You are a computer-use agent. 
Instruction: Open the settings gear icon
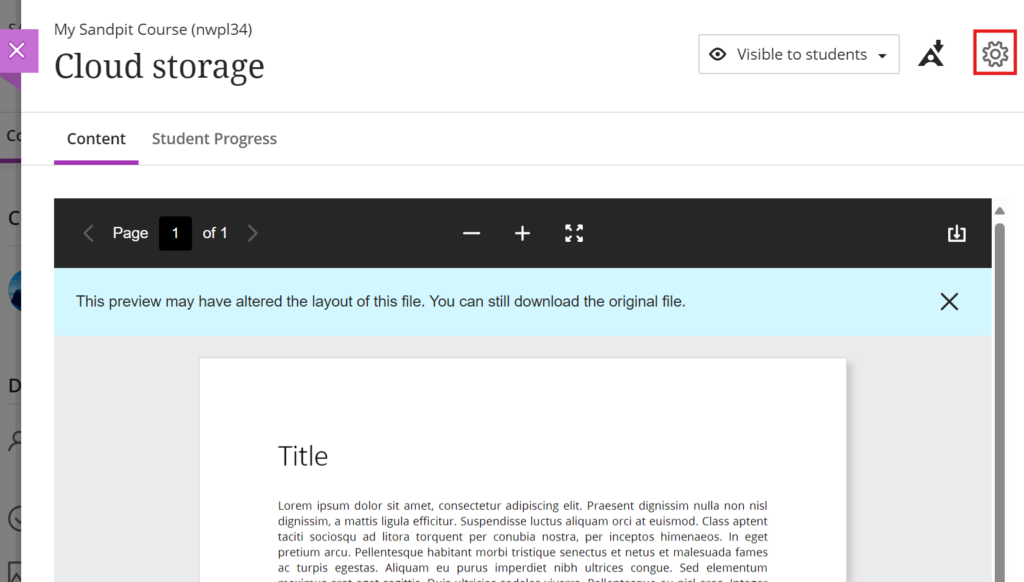[x=995, y=54]
